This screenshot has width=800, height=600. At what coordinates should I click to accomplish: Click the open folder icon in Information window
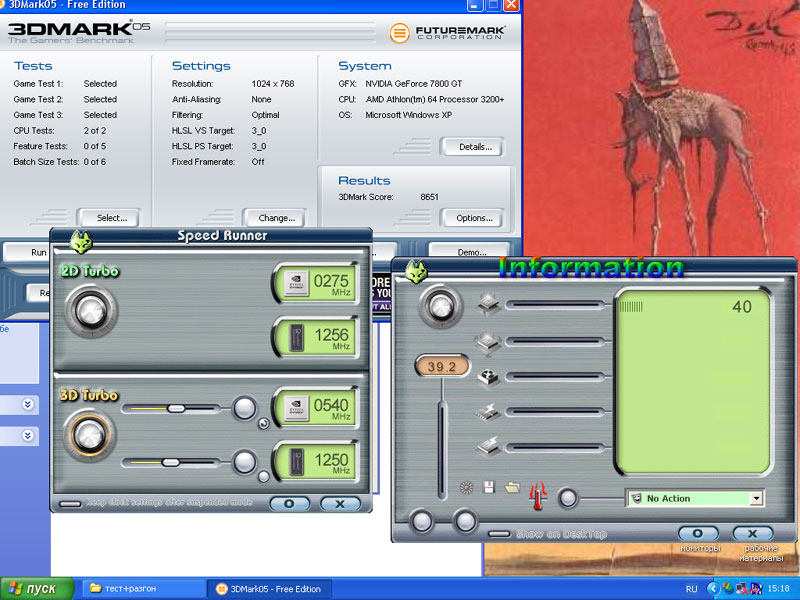(512, 487)
